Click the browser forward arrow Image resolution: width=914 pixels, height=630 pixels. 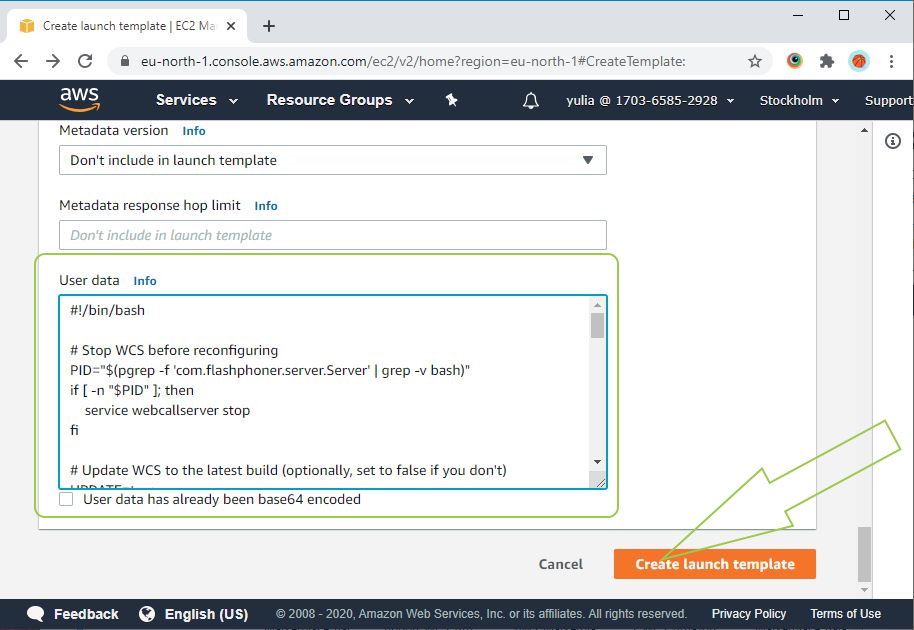53,61
